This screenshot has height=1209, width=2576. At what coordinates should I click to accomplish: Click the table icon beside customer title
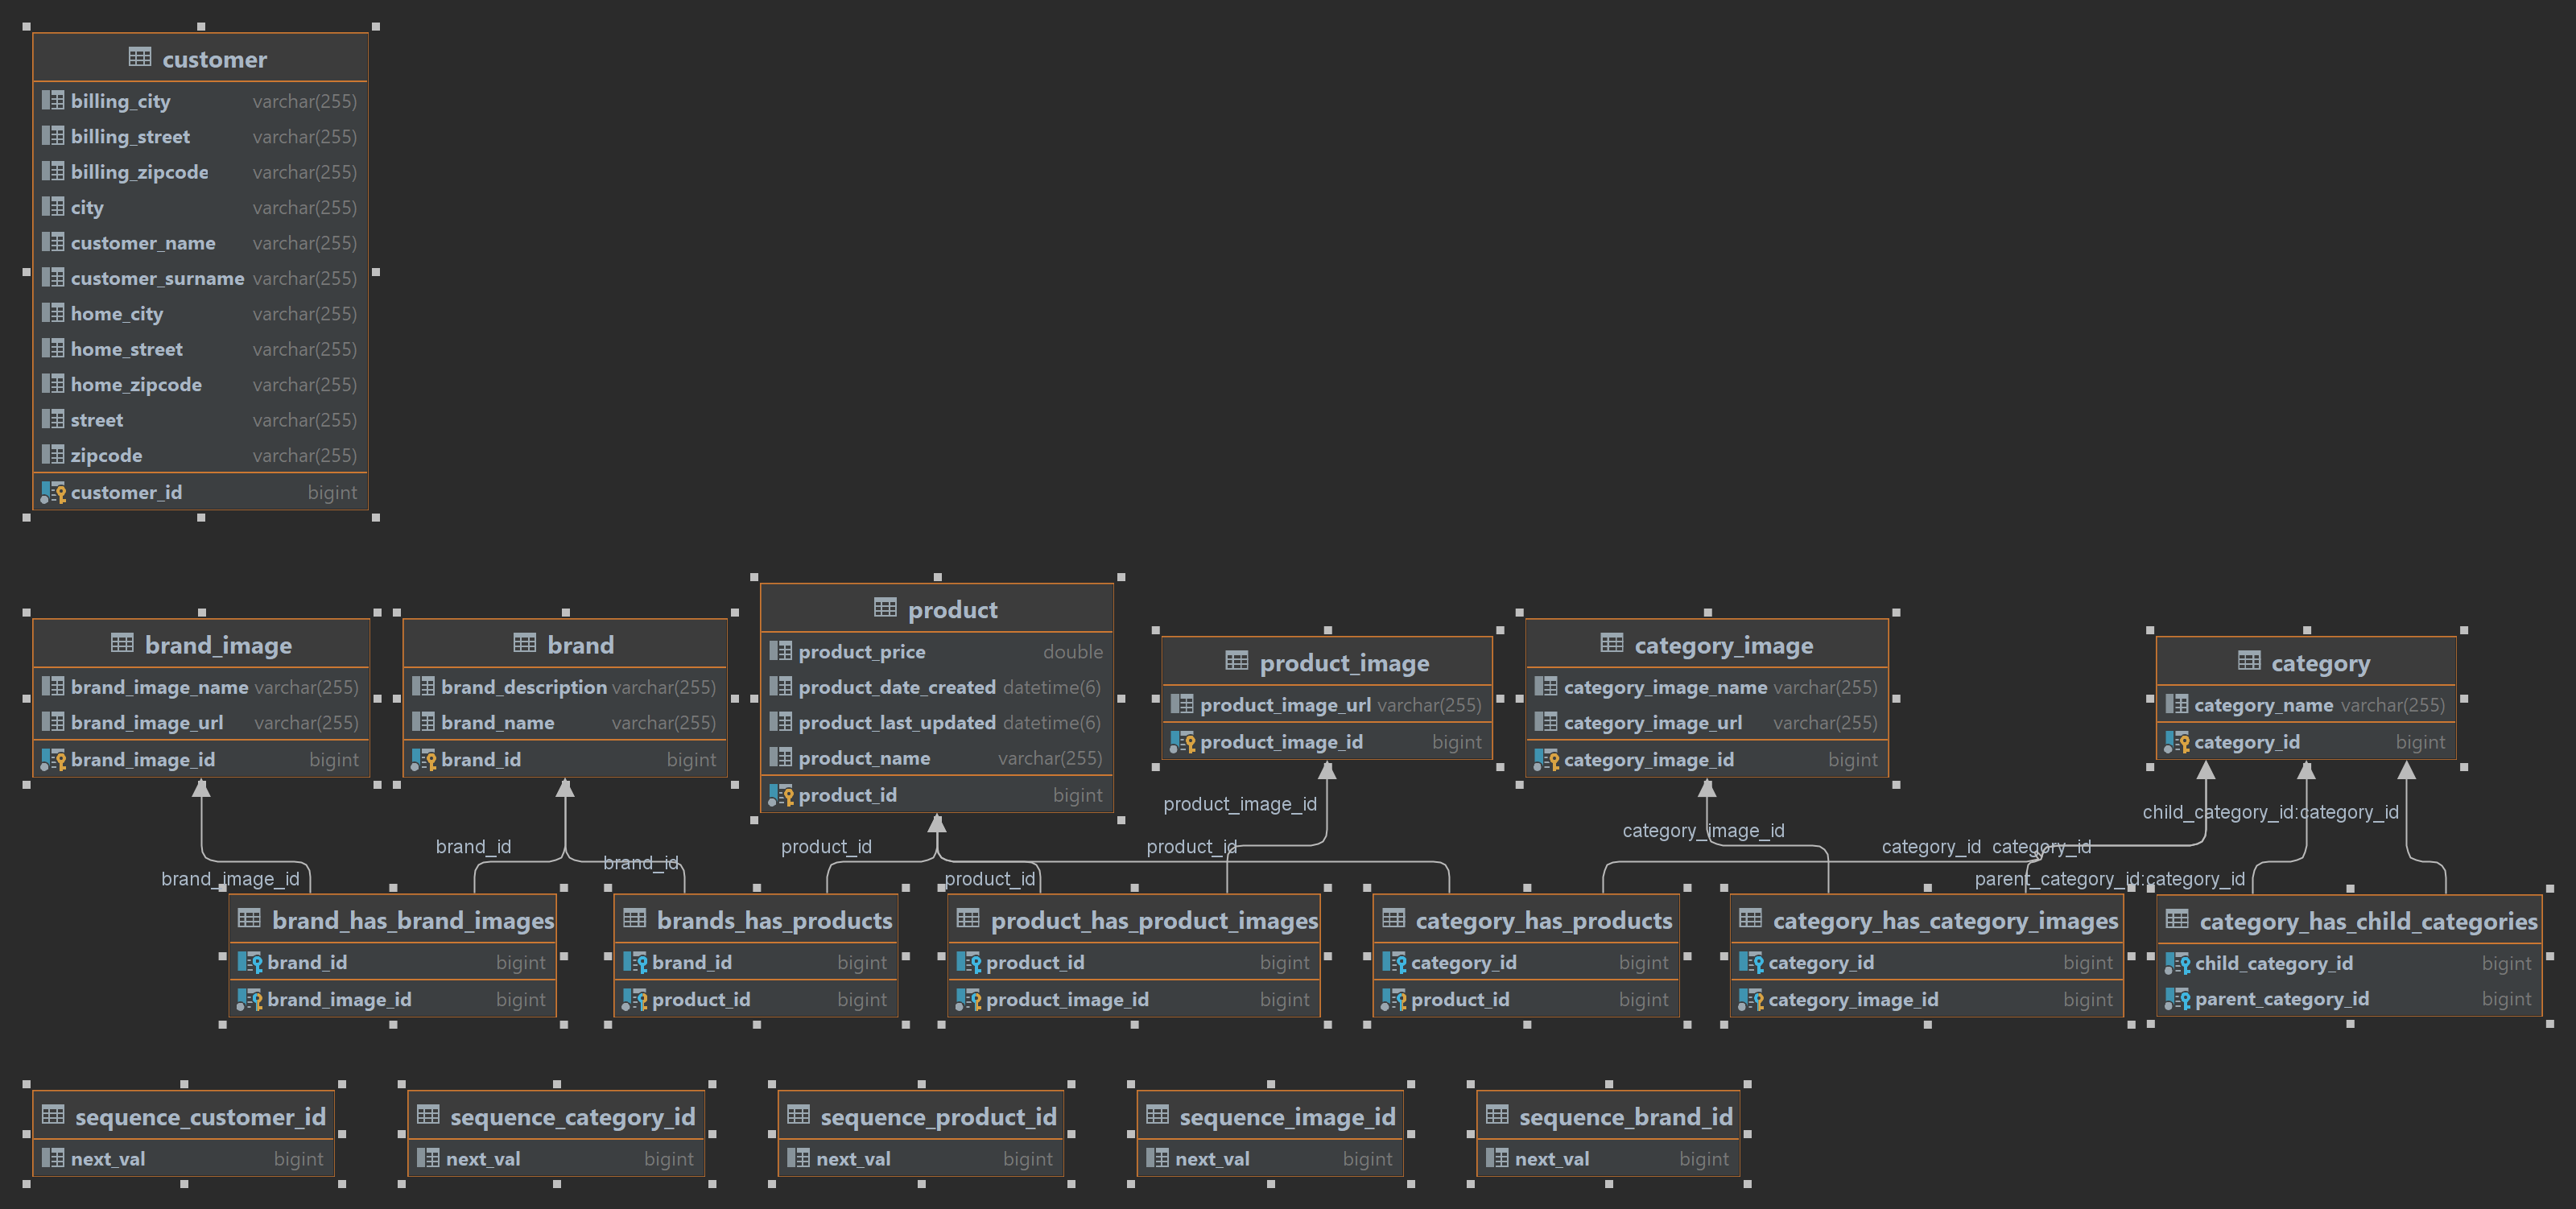[x=140, y=58]
